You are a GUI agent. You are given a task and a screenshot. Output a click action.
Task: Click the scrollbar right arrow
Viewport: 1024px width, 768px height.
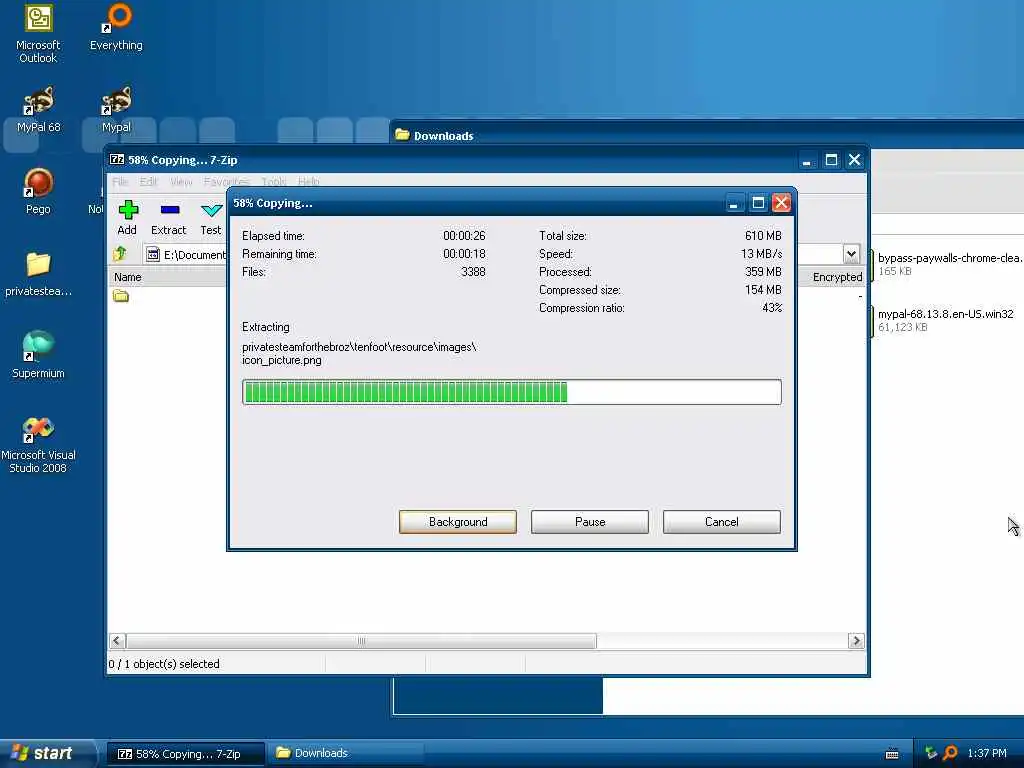(856, 641)
